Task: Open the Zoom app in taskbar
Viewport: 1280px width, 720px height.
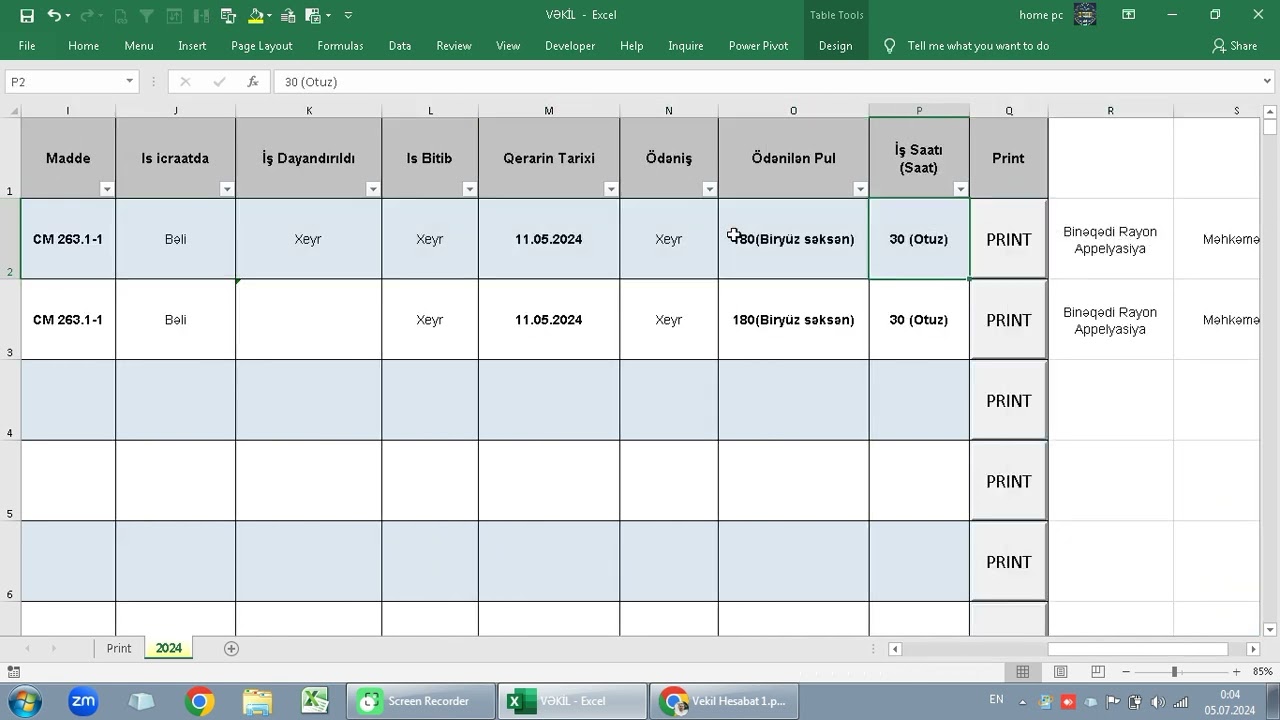Action: (x=83, y=701)
